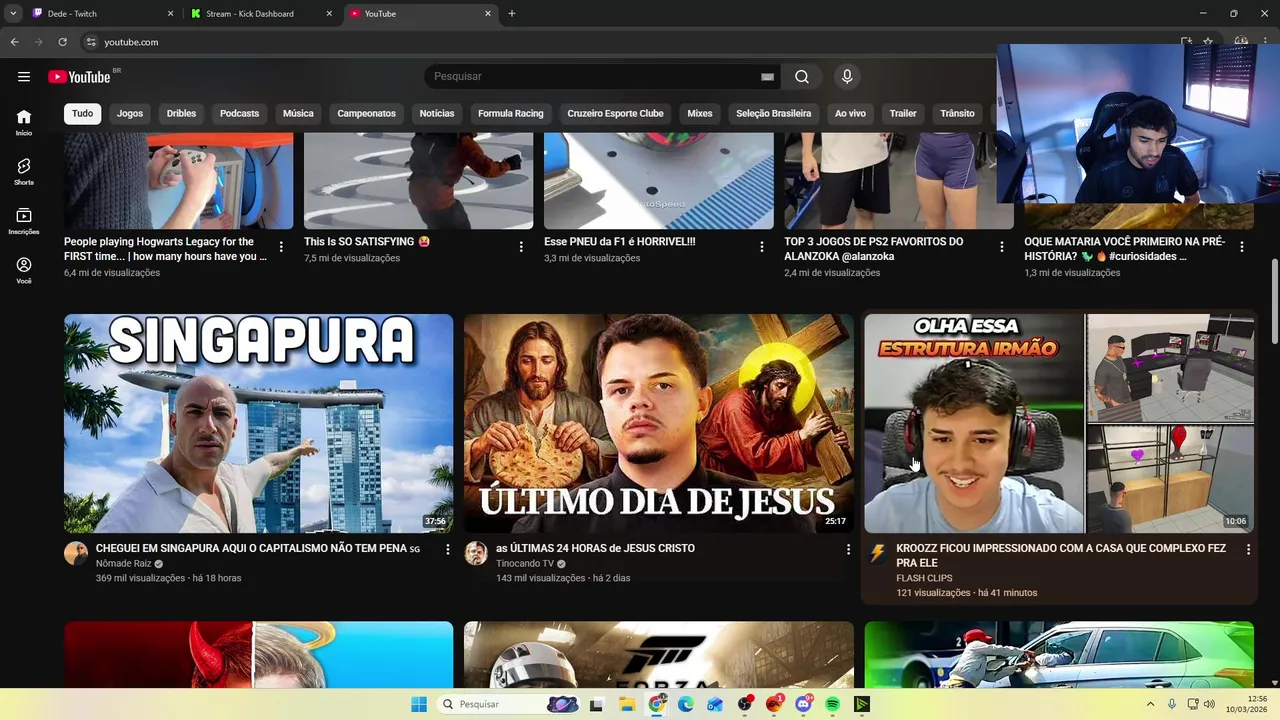Select the Trânsito filter chip
Image resolution: width=1280 pixels, height=720 pixels.
click(957, 113)
